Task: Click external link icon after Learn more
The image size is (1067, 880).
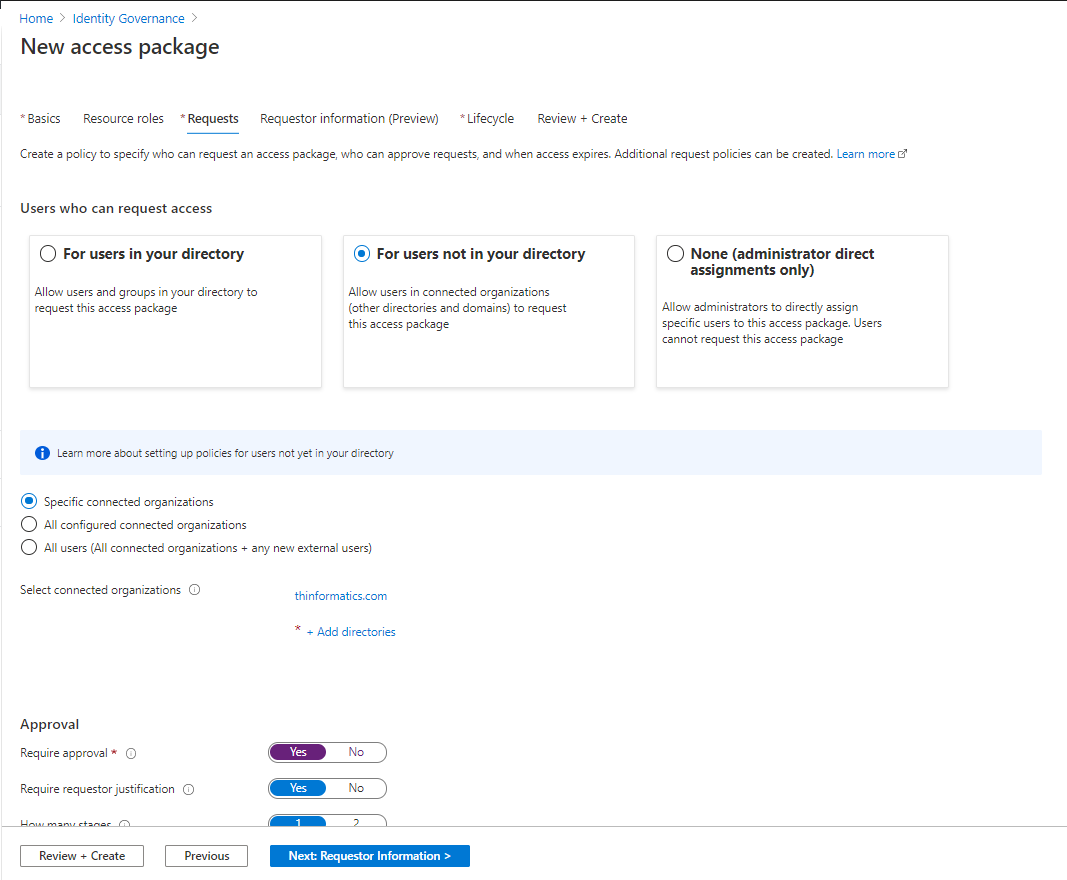Action: click(902, 154)
